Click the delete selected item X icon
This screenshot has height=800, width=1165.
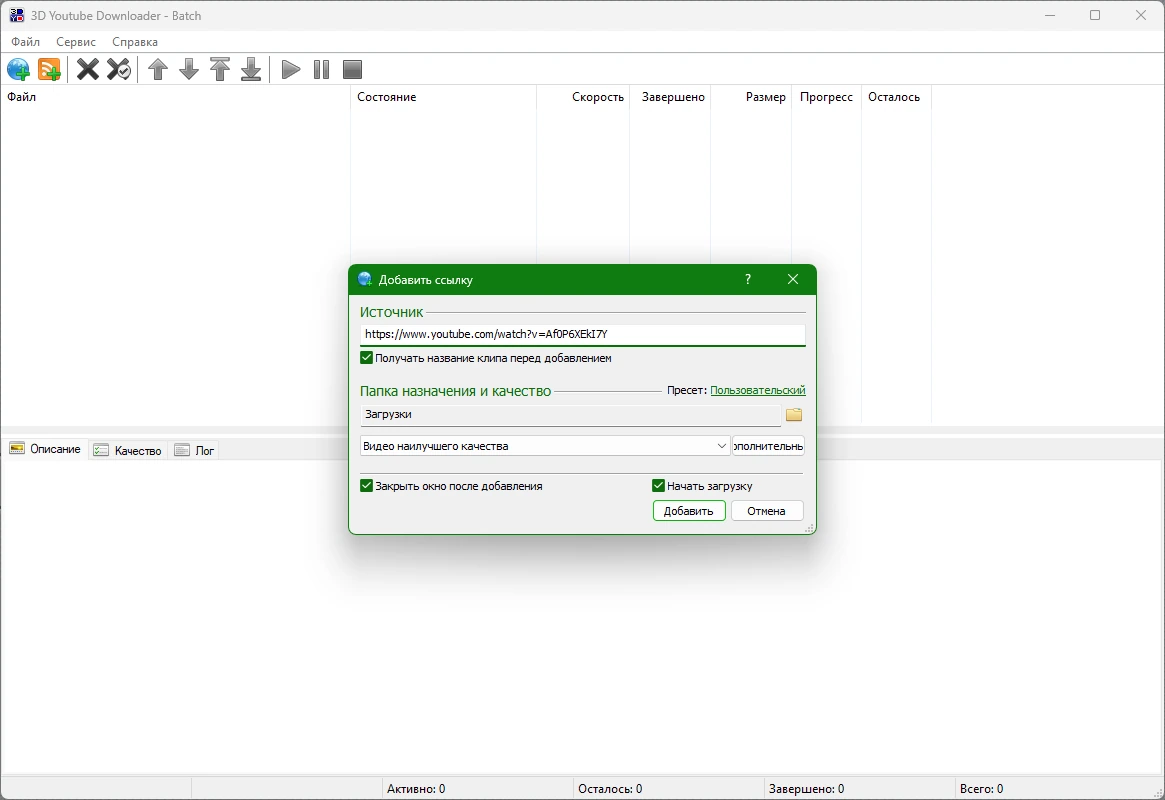[88, 70]
